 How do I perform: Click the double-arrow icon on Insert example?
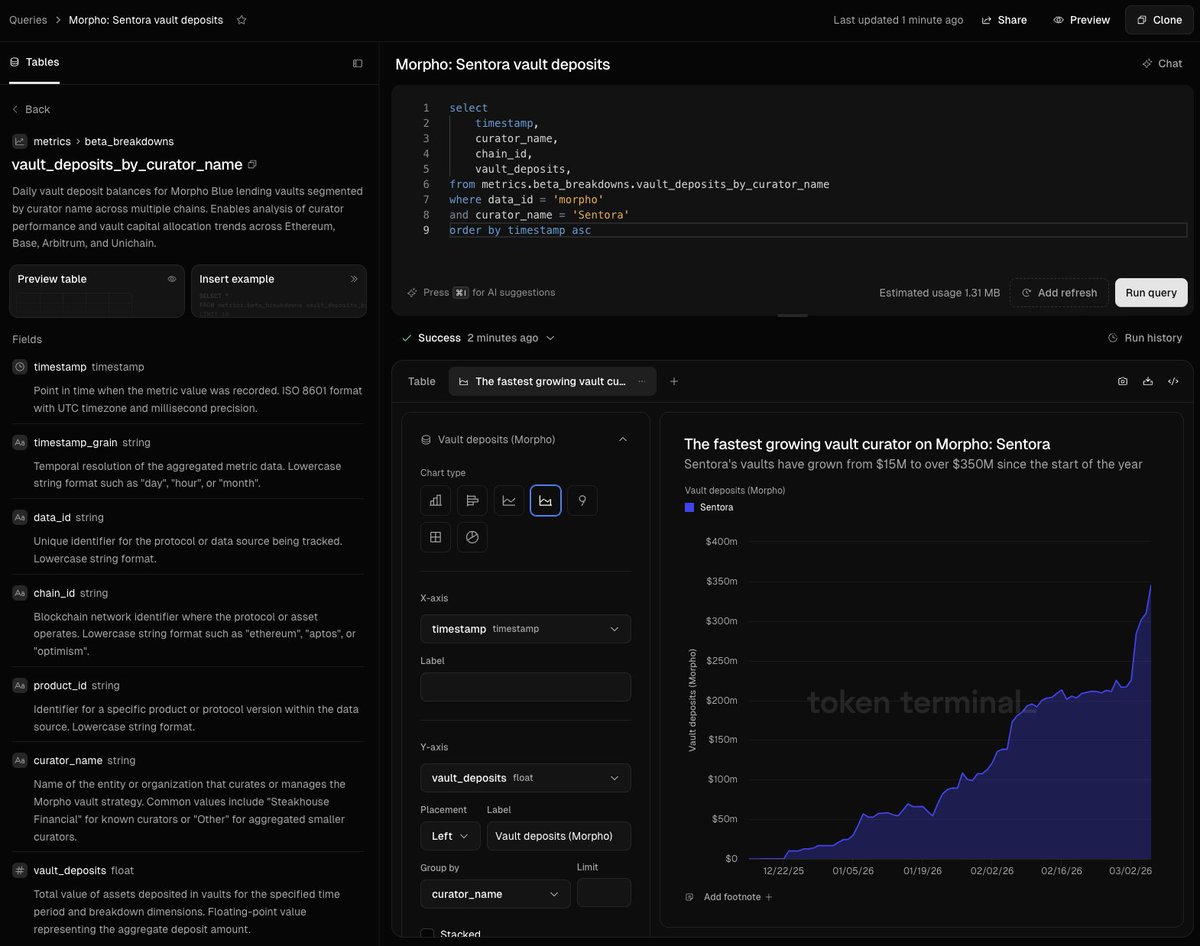pos(353,279)
